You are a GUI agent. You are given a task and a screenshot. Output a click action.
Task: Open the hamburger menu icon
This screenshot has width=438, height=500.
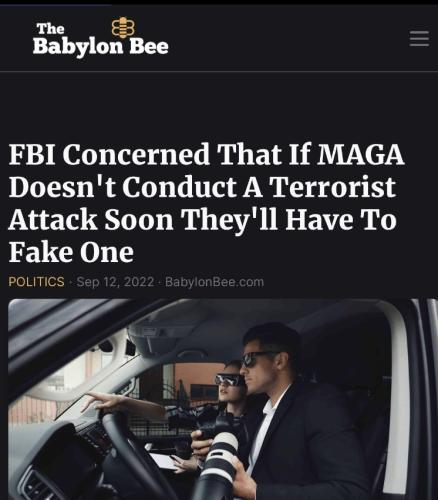[419, 38]
